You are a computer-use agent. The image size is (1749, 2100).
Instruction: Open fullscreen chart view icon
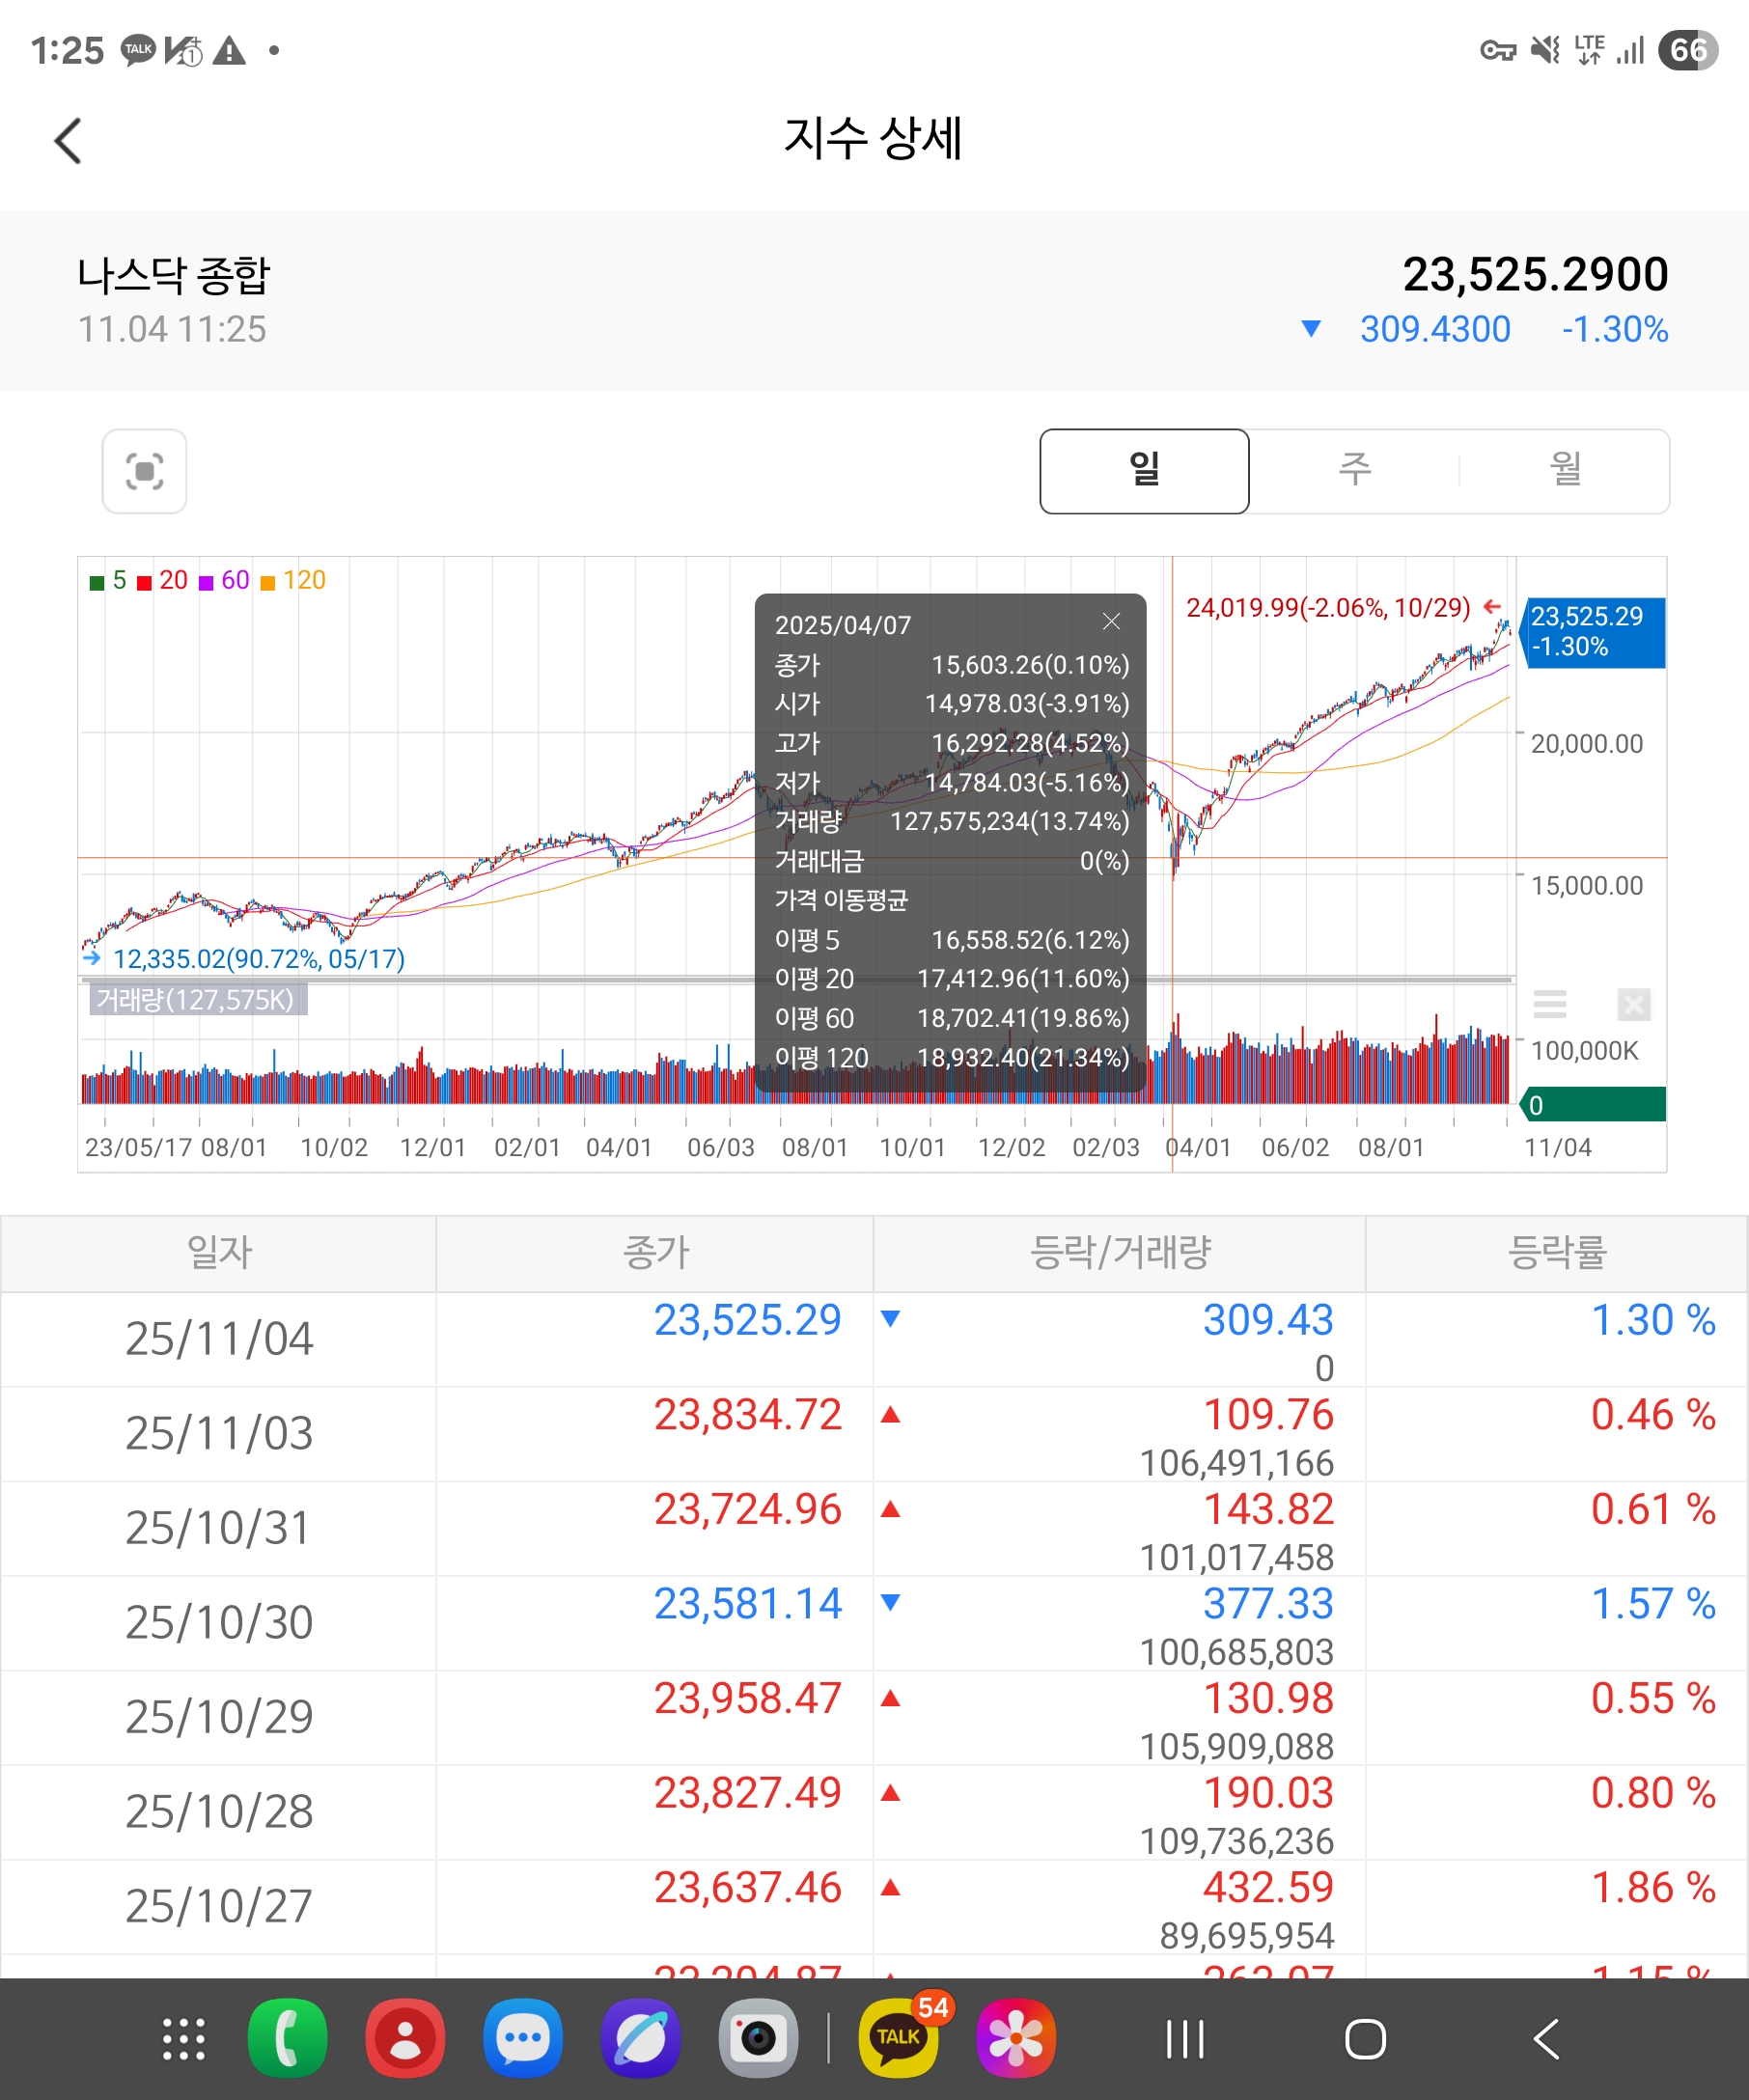point(144,471)
